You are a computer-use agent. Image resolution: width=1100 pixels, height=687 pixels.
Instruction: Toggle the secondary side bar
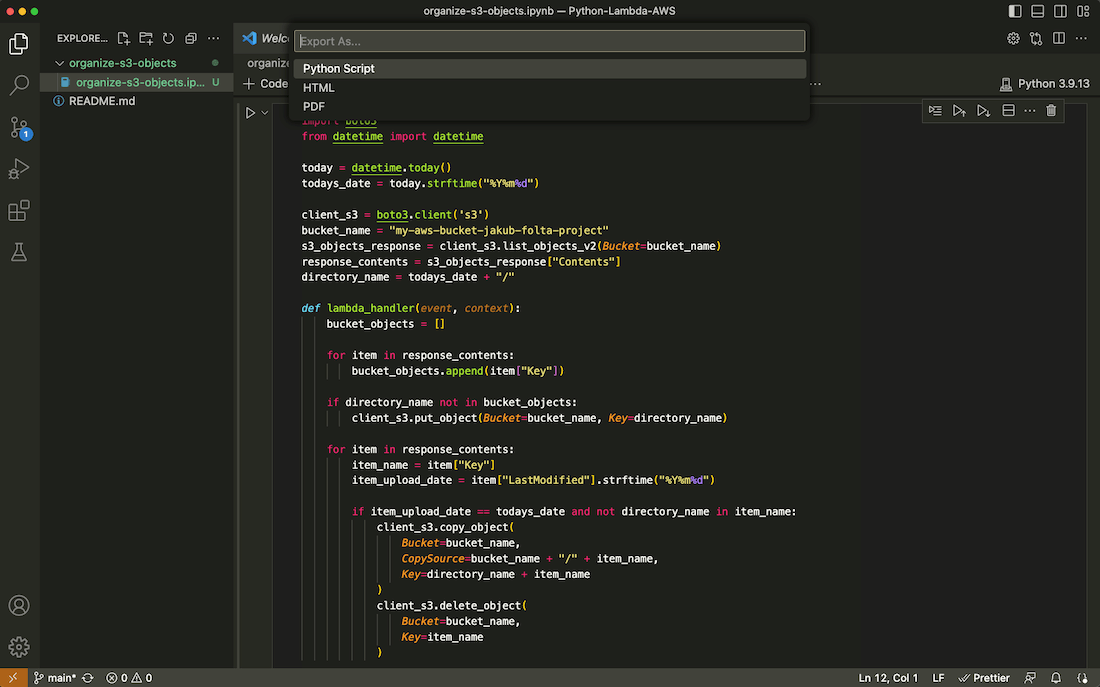(1059, 11)
